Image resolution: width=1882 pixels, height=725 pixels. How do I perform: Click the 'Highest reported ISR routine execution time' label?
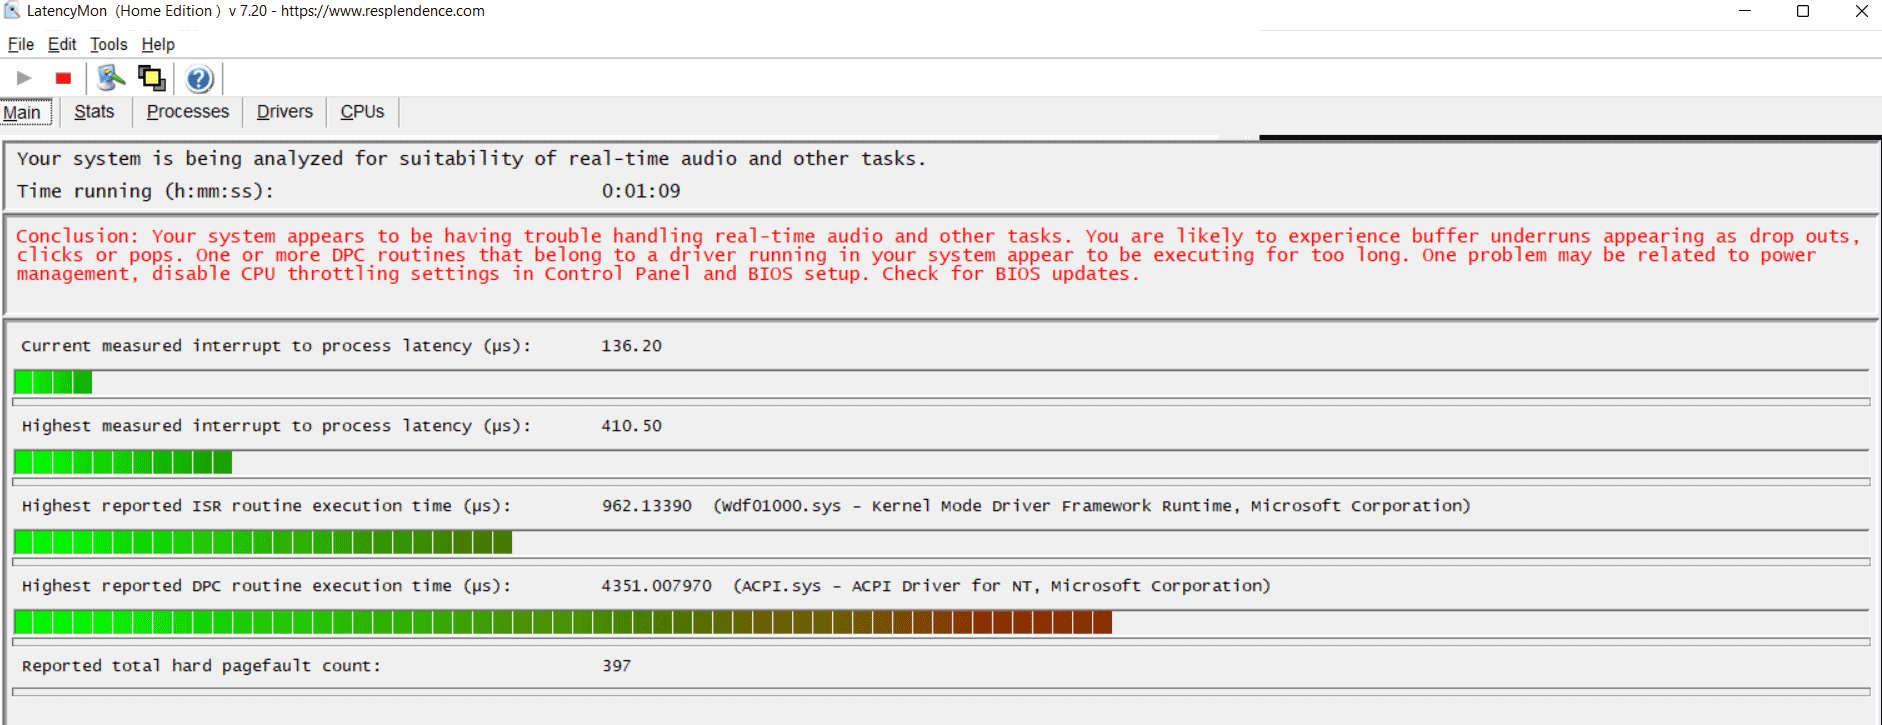pos(266,506)
